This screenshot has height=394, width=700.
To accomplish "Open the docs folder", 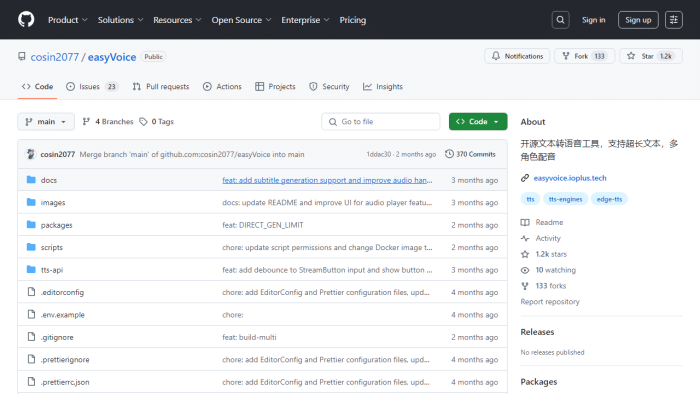I will pos(49,180).
